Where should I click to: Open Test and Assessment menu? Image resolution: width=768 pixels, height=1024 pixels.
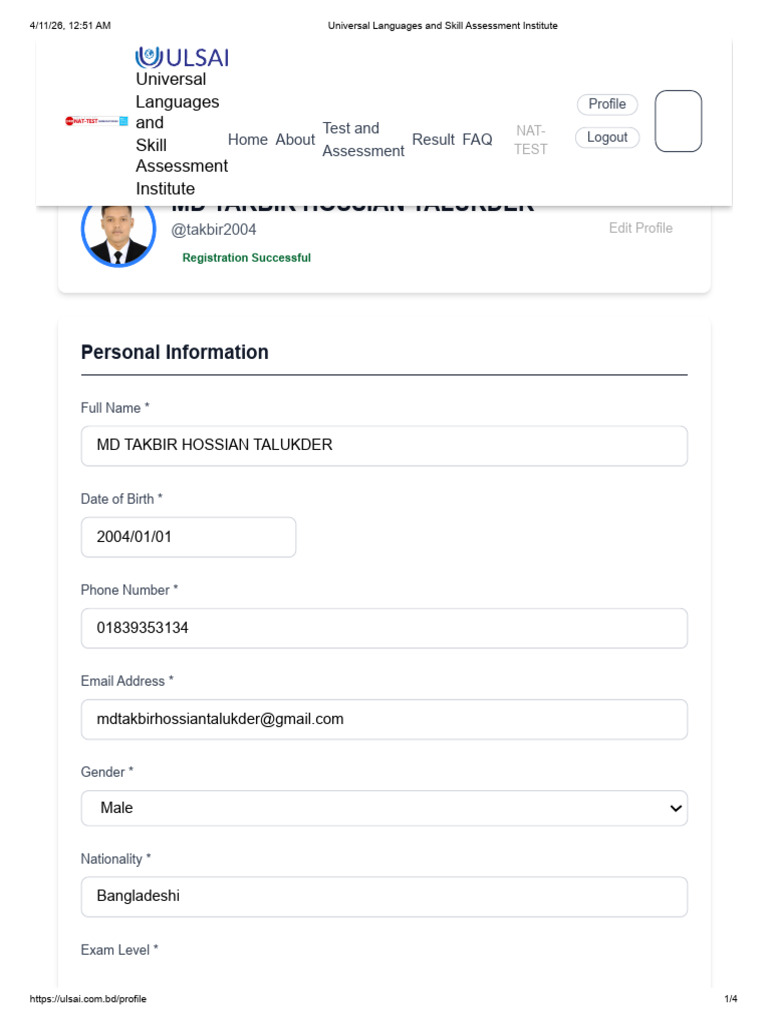[x=363, y=140]
